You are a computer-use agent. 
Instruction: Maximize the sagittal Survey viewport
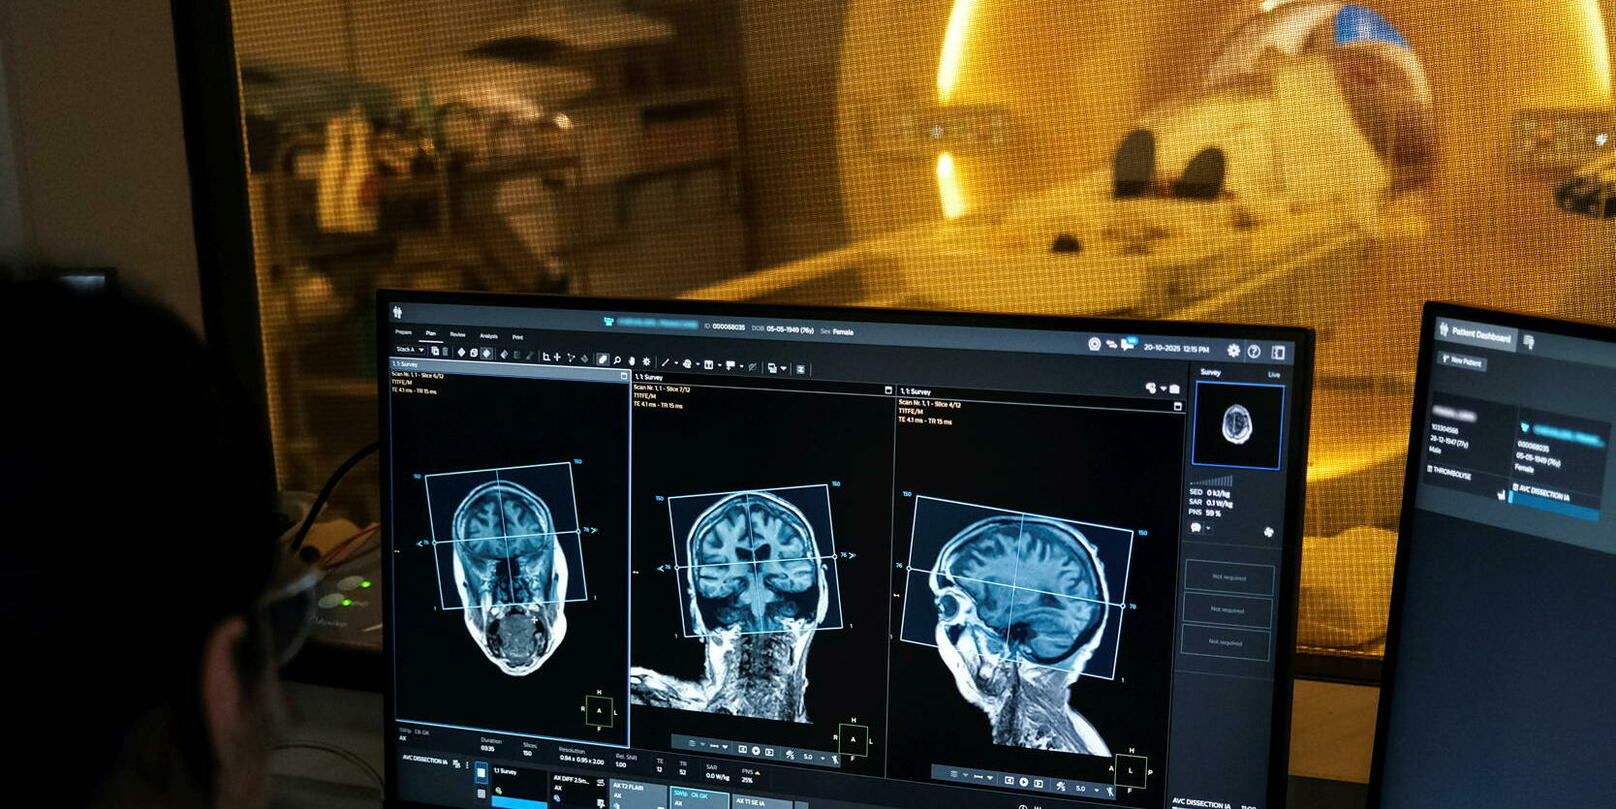pyautogui.click(x=1177, y=406)
